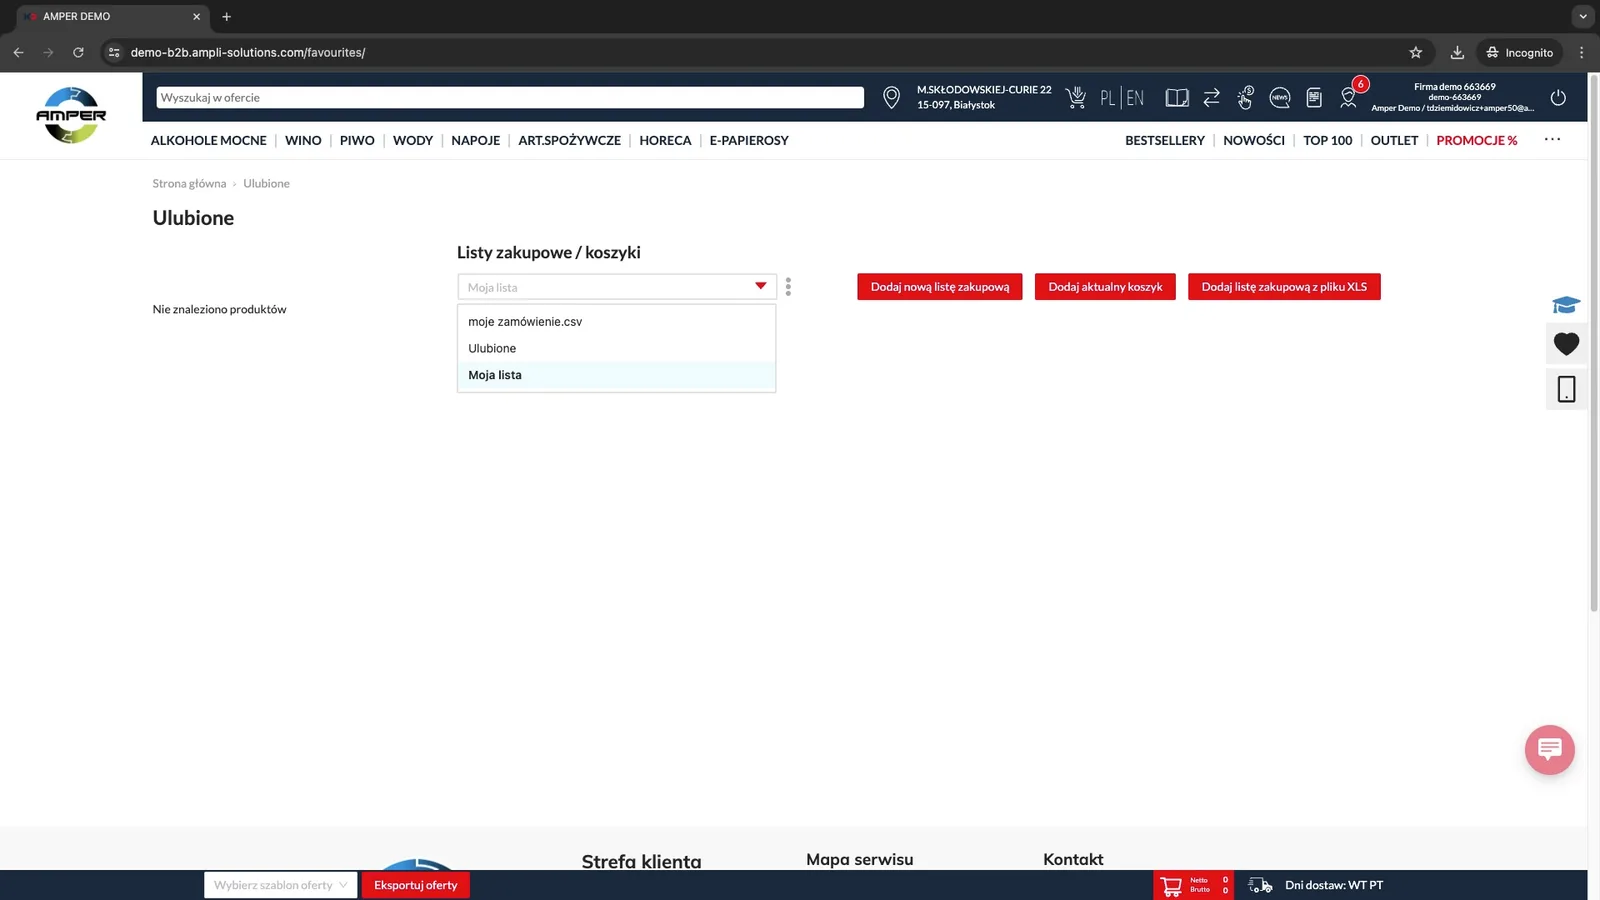Select Ulubione from the dropdown list
The width and height of the screenshot is (1600, 900).
point(616,348)
